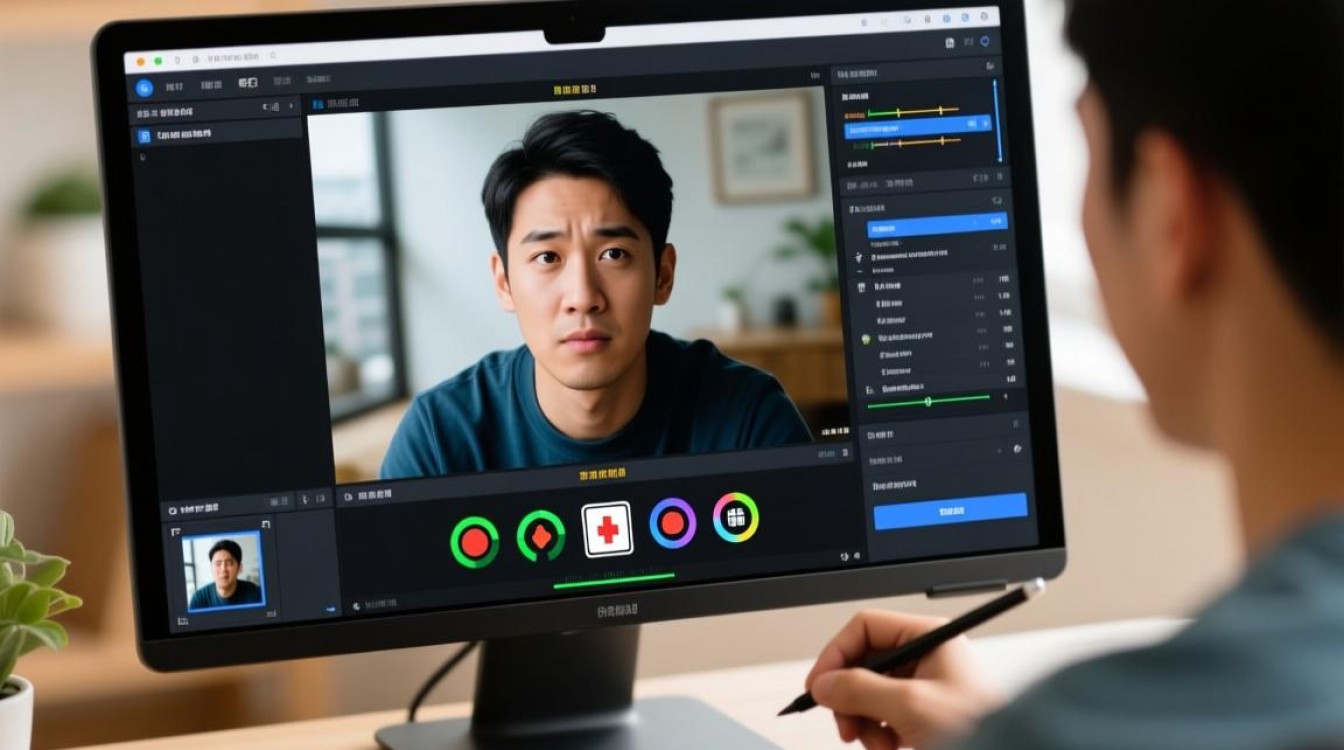
Task: Toggle the round icon in lower right panel
Action: 1017,449
